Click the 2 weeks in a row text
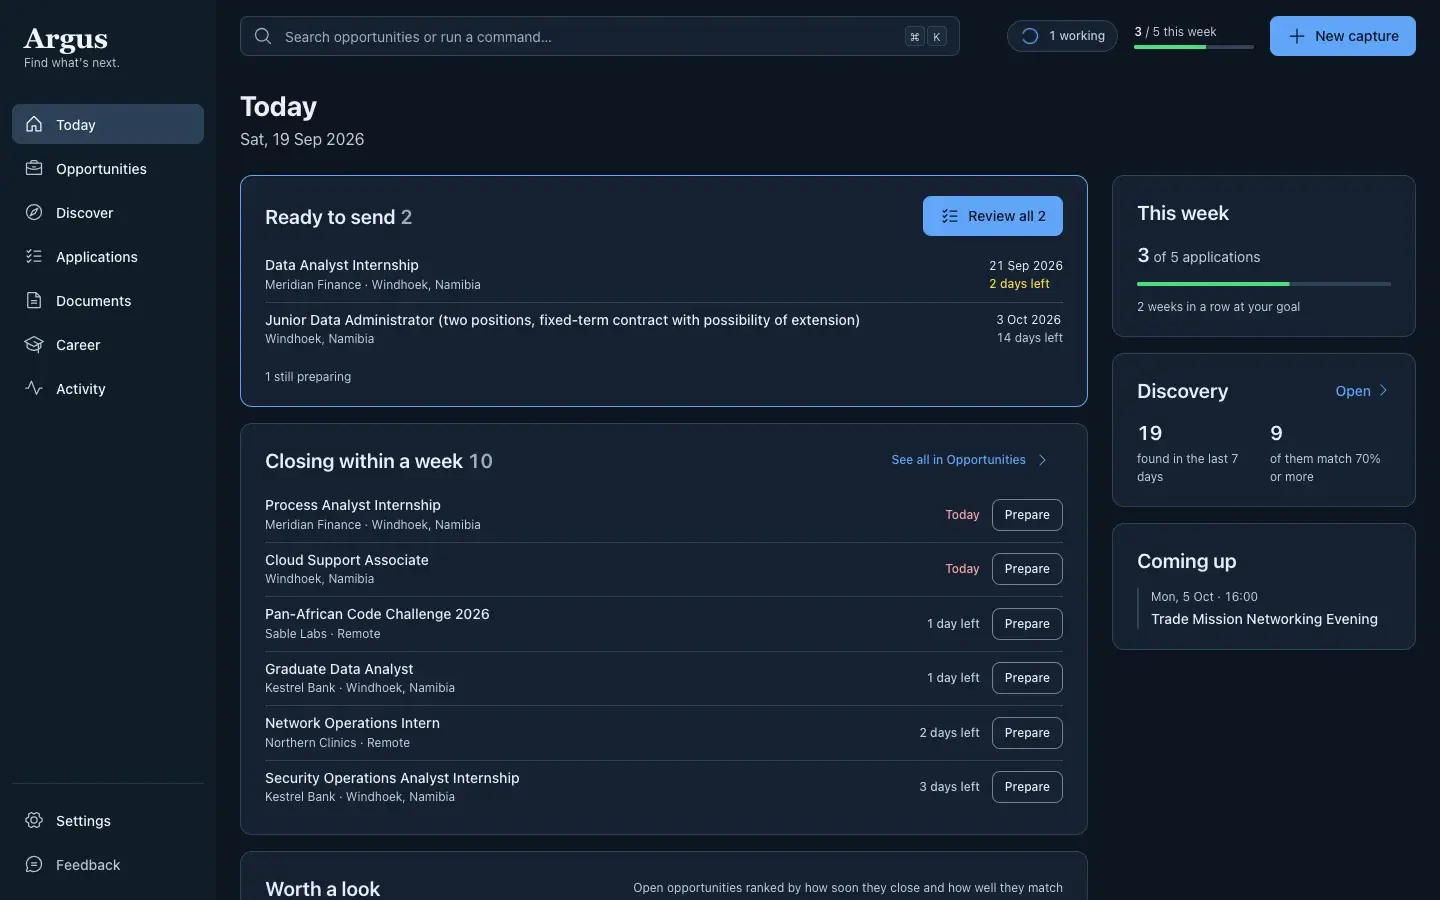 tap(1218, 307)
